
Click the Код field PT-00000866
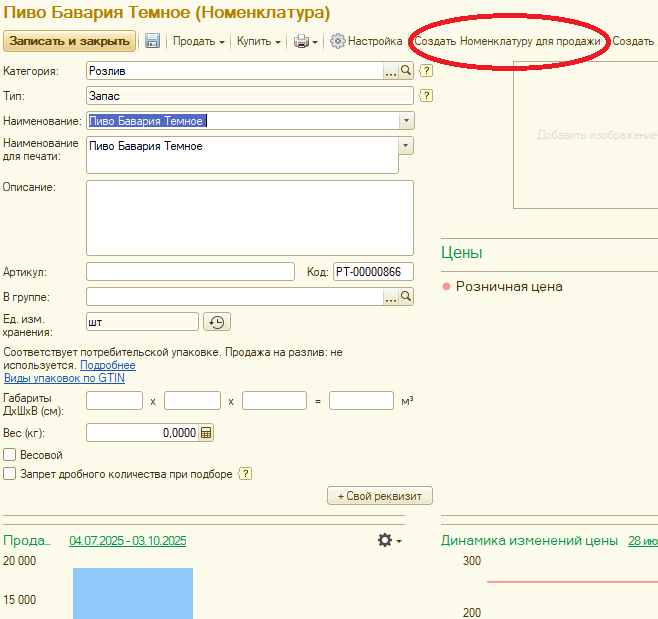point(373,272)
